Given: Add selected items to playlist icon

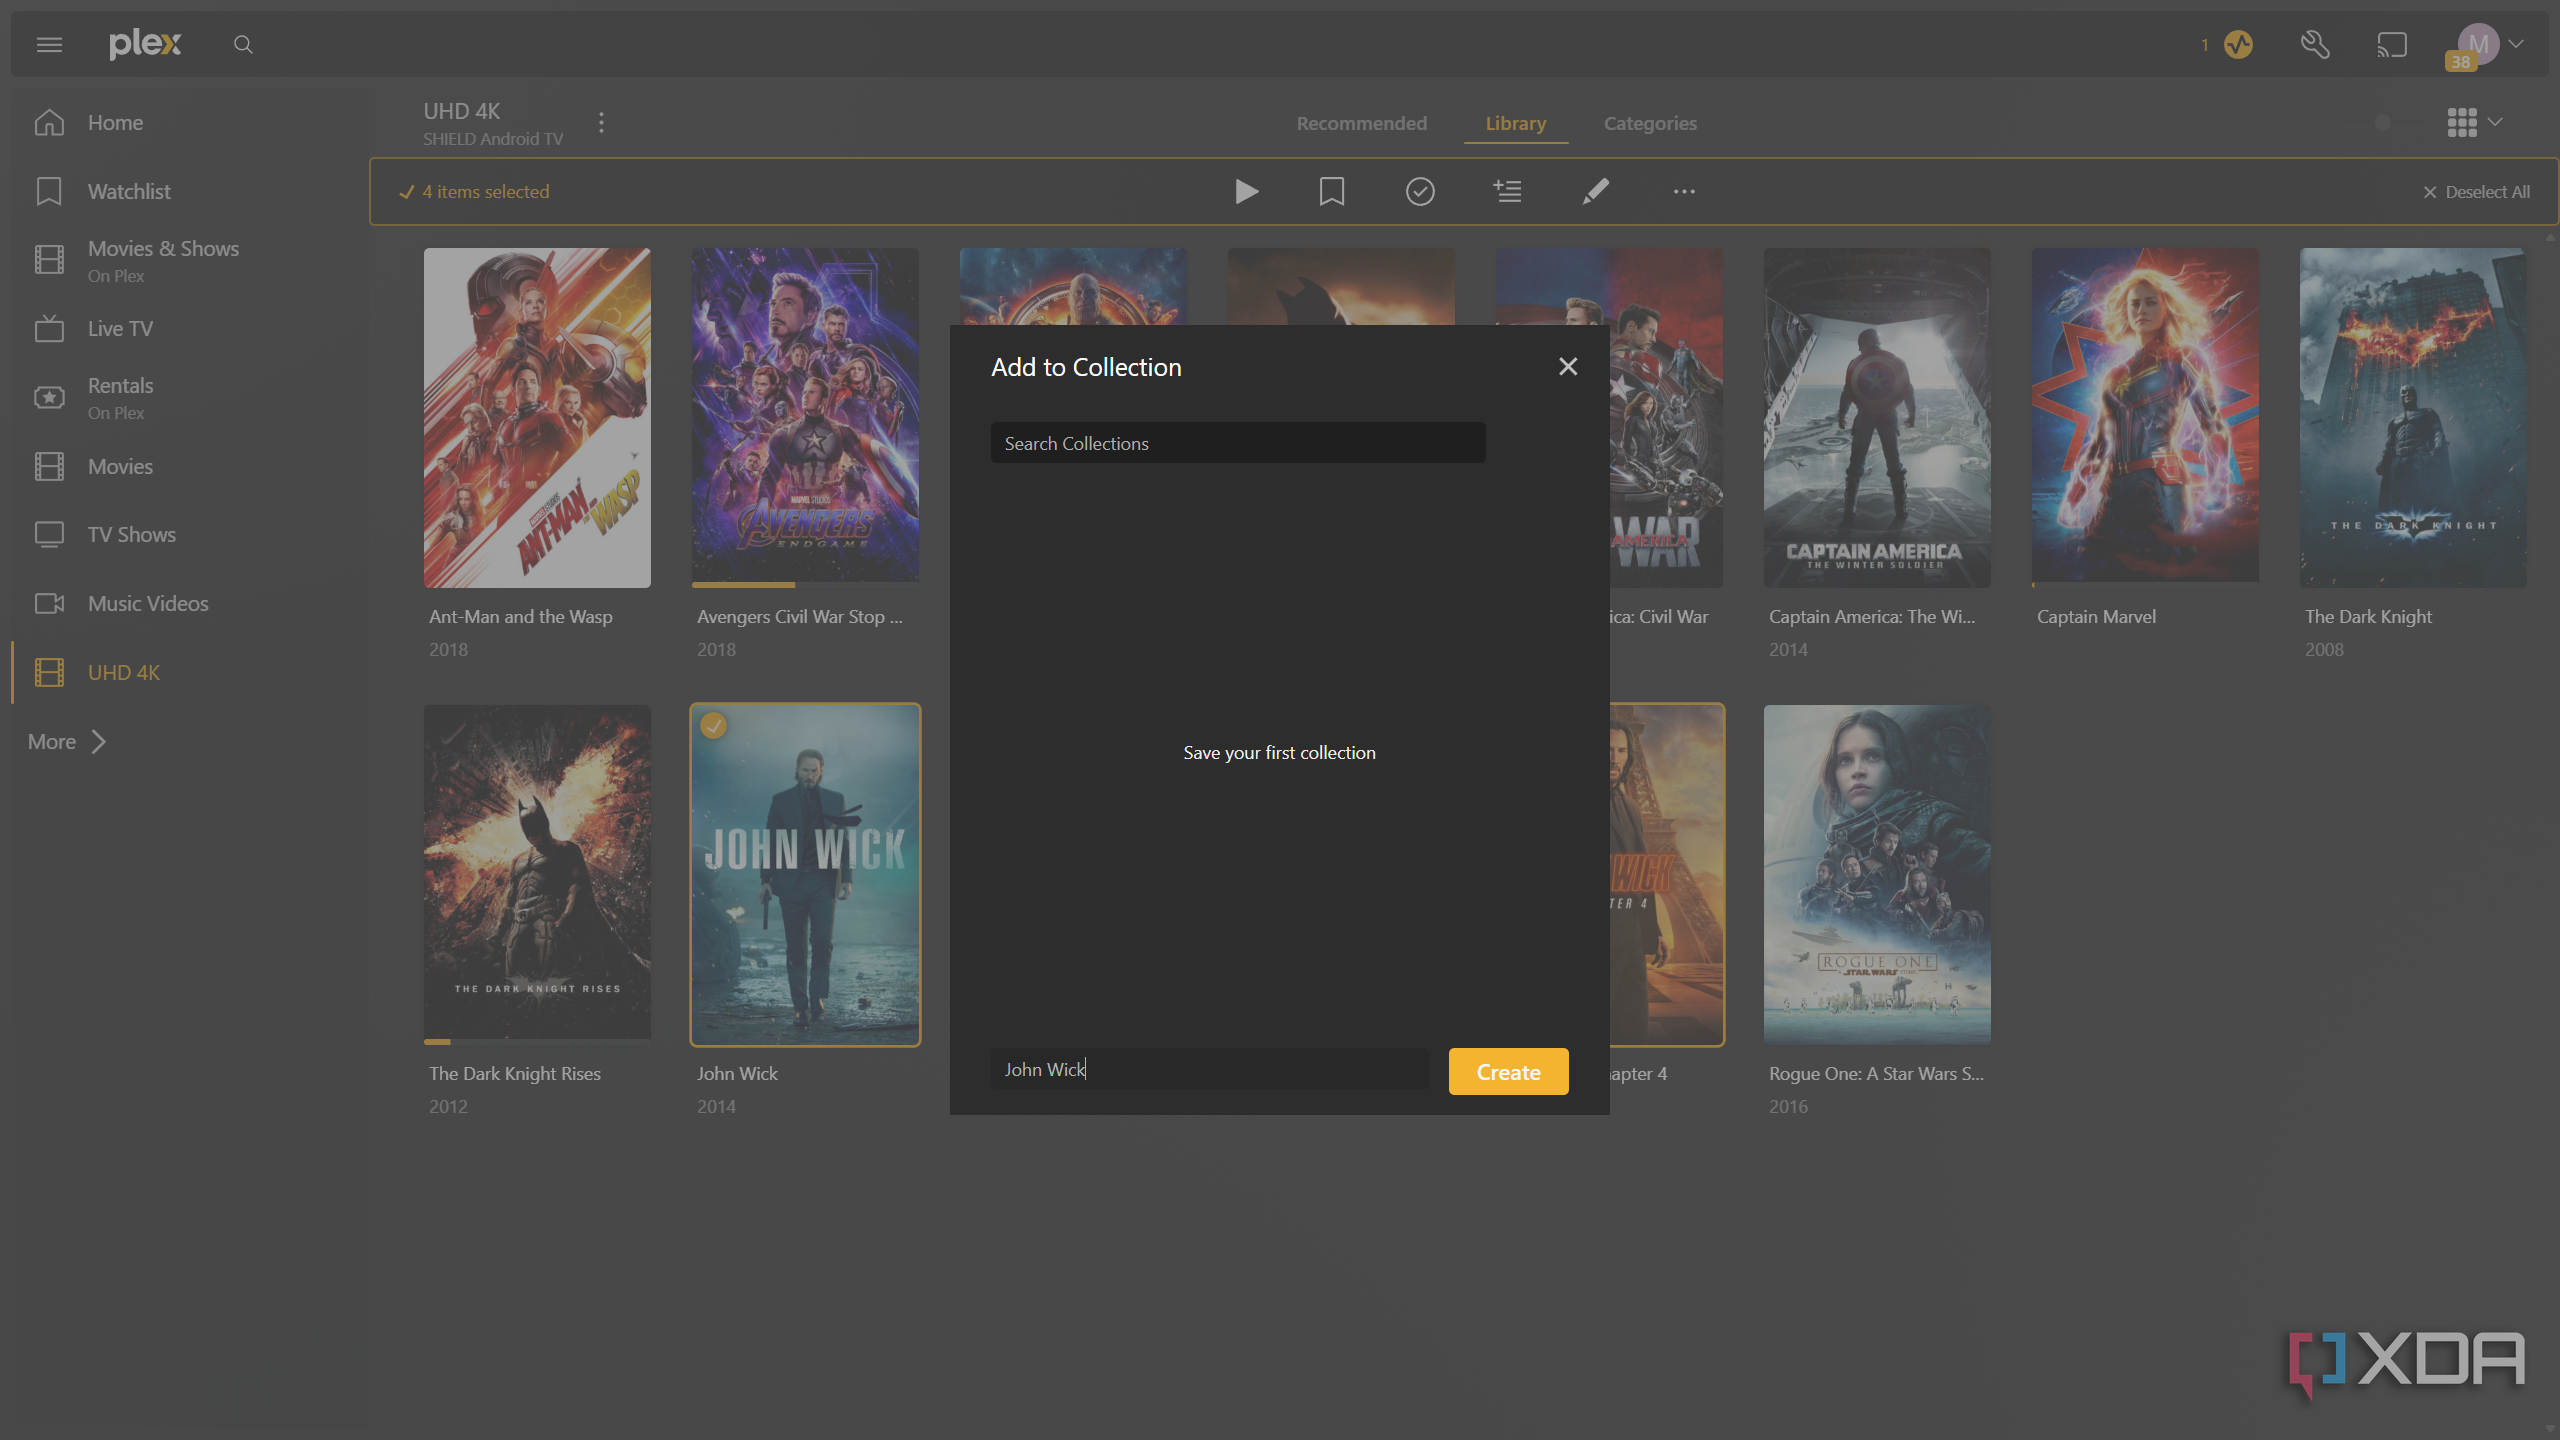Looking at the screenshot, I should click(x=1507, y=191).
